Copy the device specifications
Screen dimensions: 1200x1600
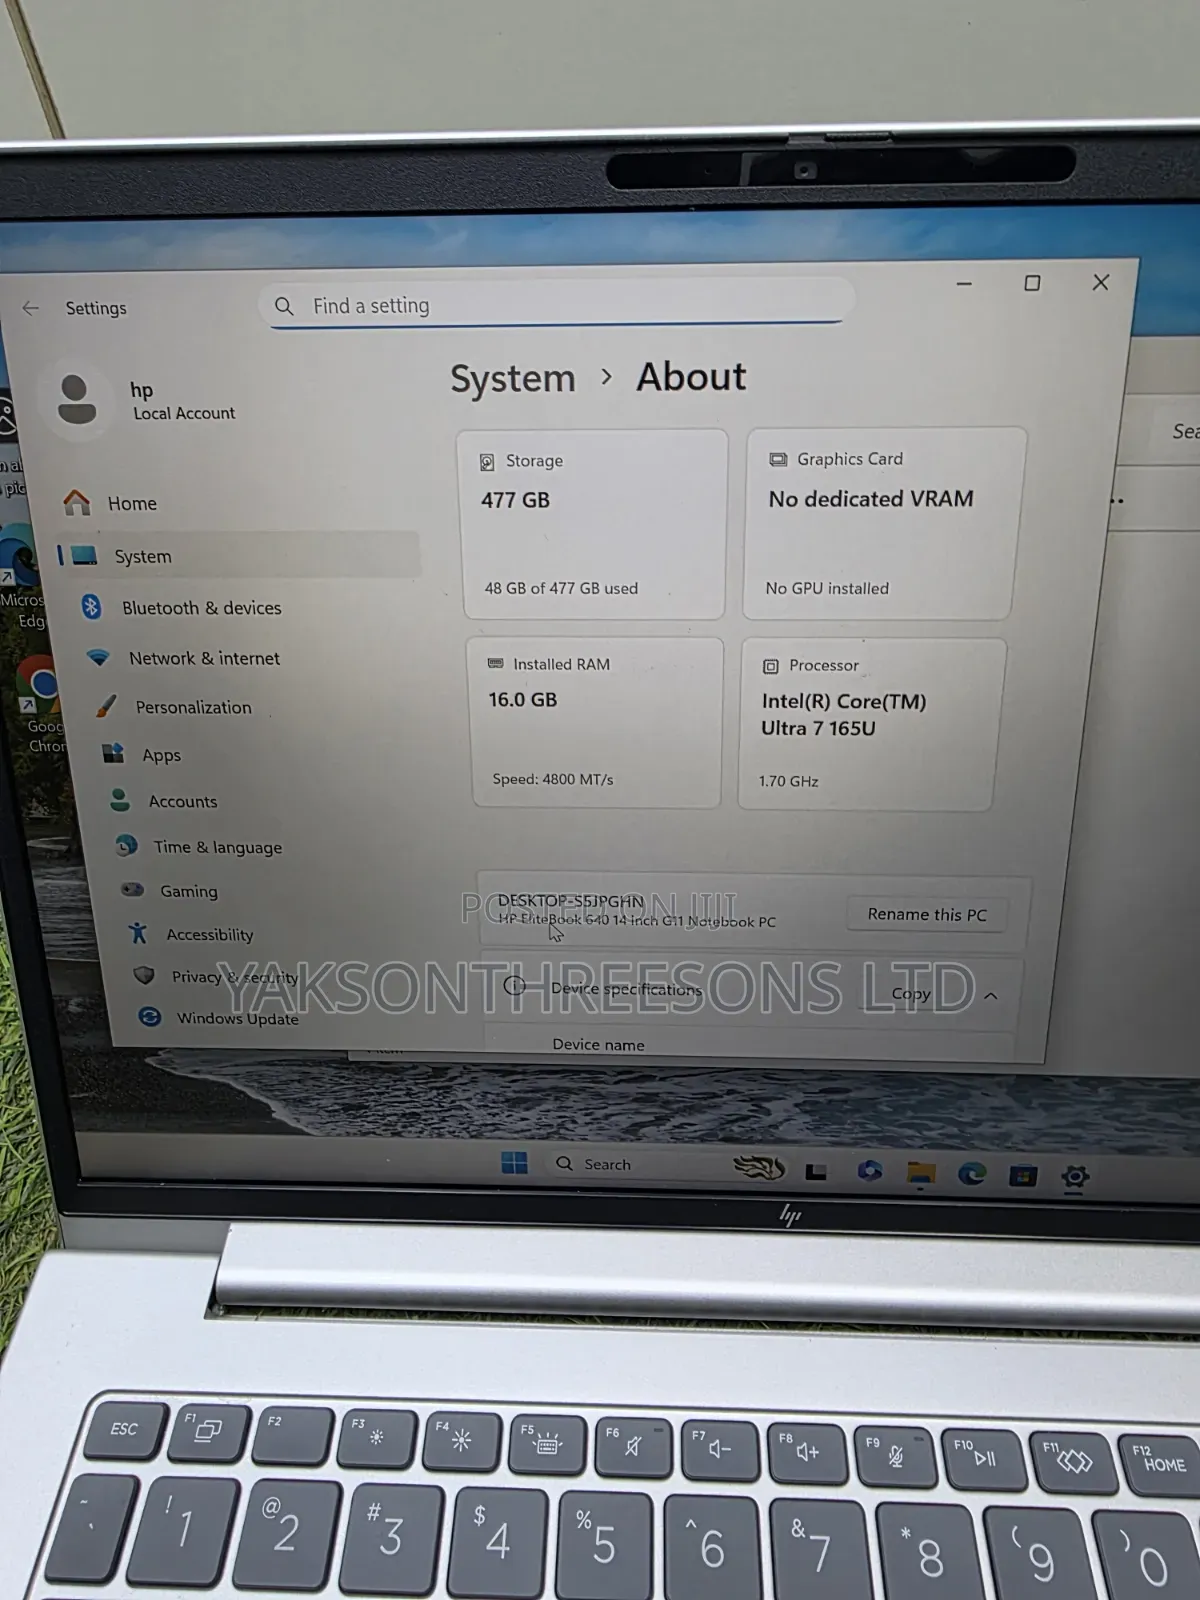point(911,993)
